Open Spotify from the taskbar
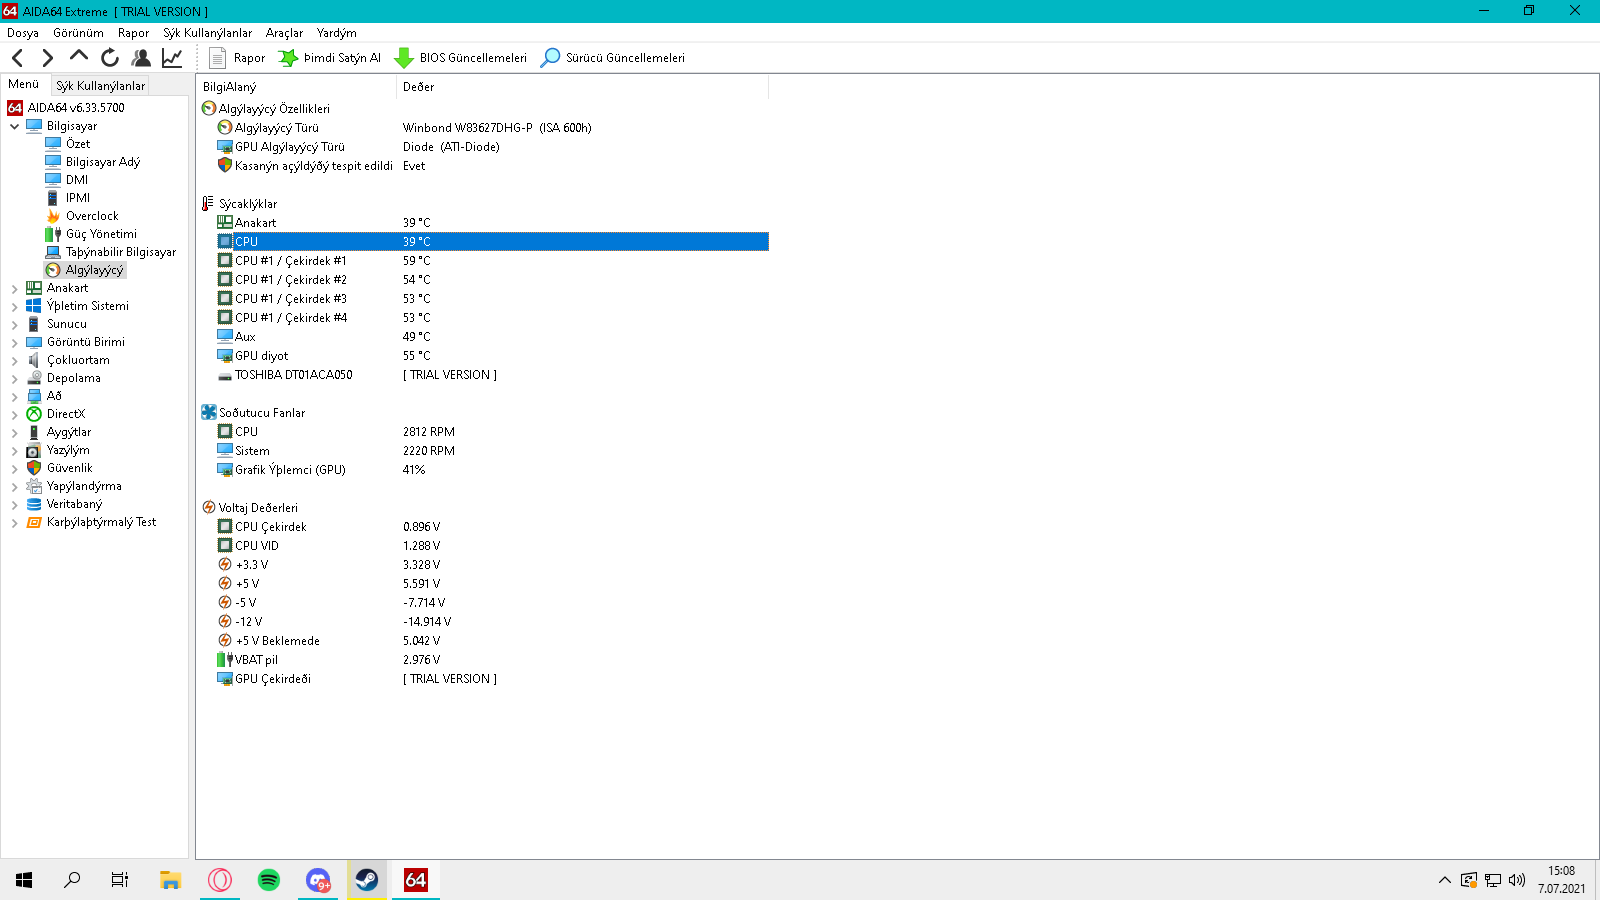 coord(268,880)
